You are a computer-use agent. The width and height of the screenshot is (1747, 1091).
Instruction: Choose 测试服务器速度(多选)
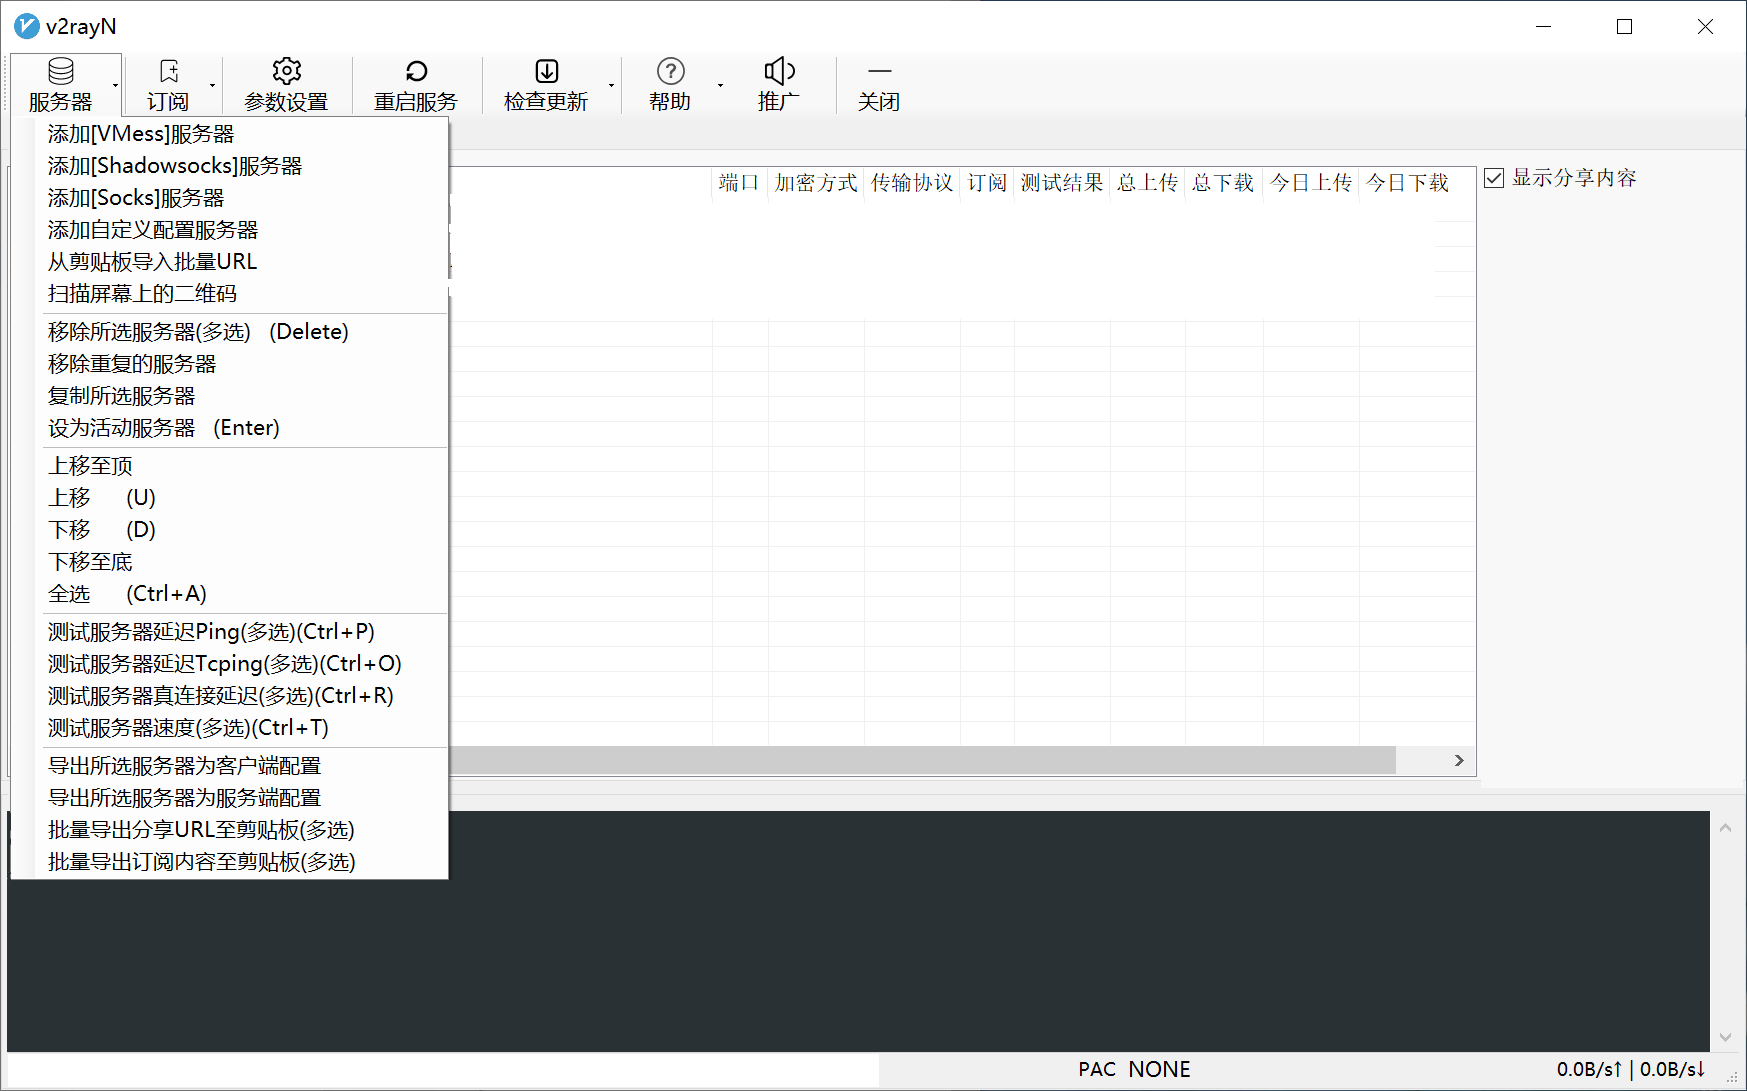coord(240,728)
